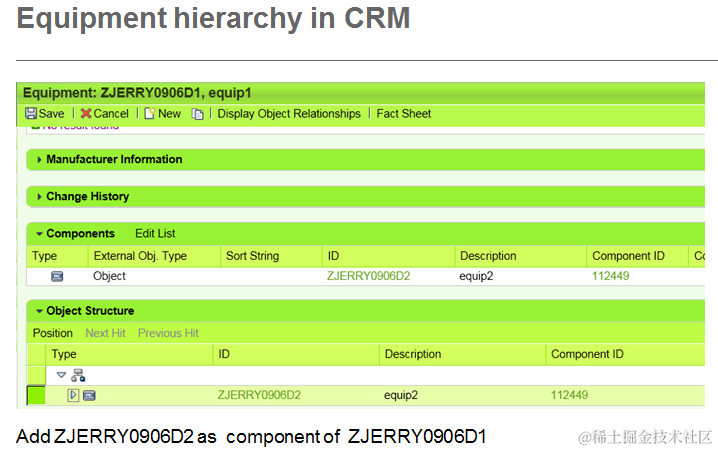Select the ZJERRY0906D2 row selector in Object Structure

(x=36, y=395)
